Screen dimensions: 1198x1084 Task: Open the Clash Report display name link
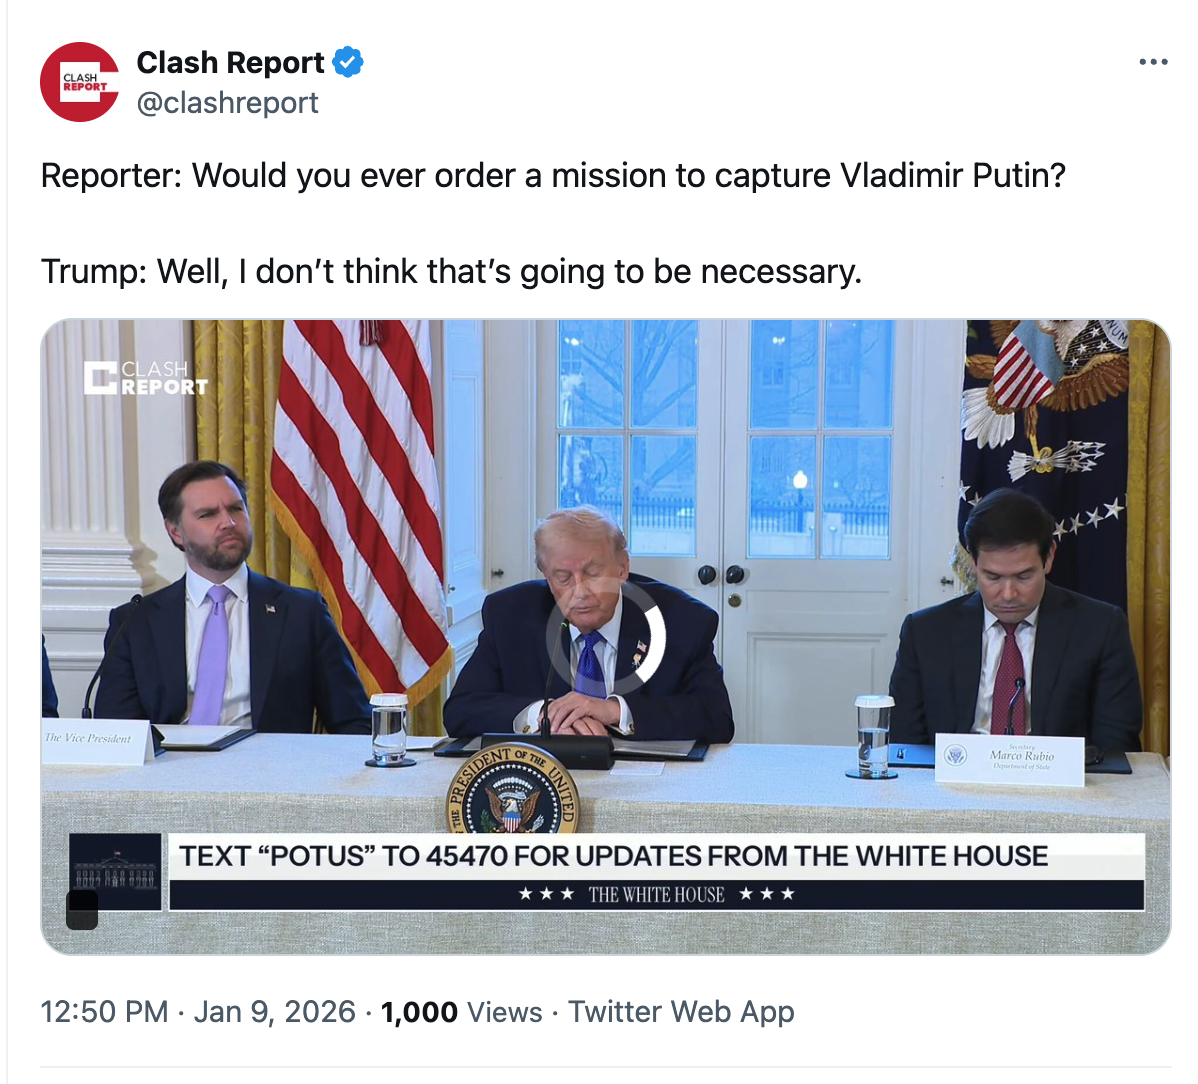230,62
